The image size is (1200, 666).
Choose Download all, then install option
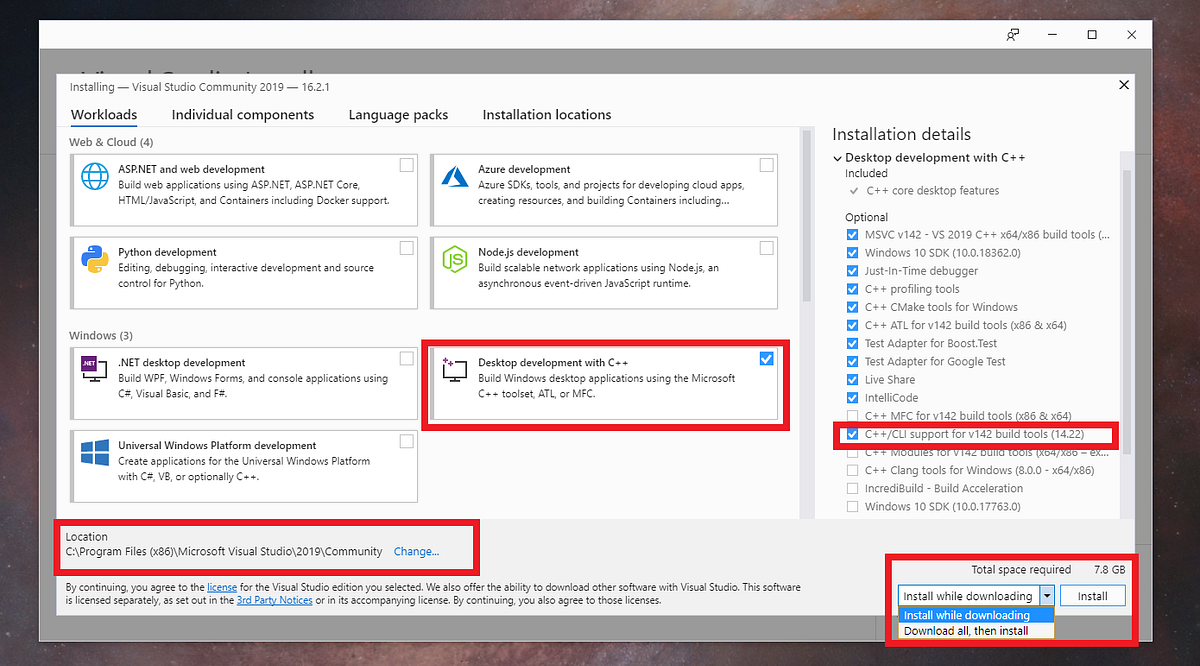click(x=977, y=631)
